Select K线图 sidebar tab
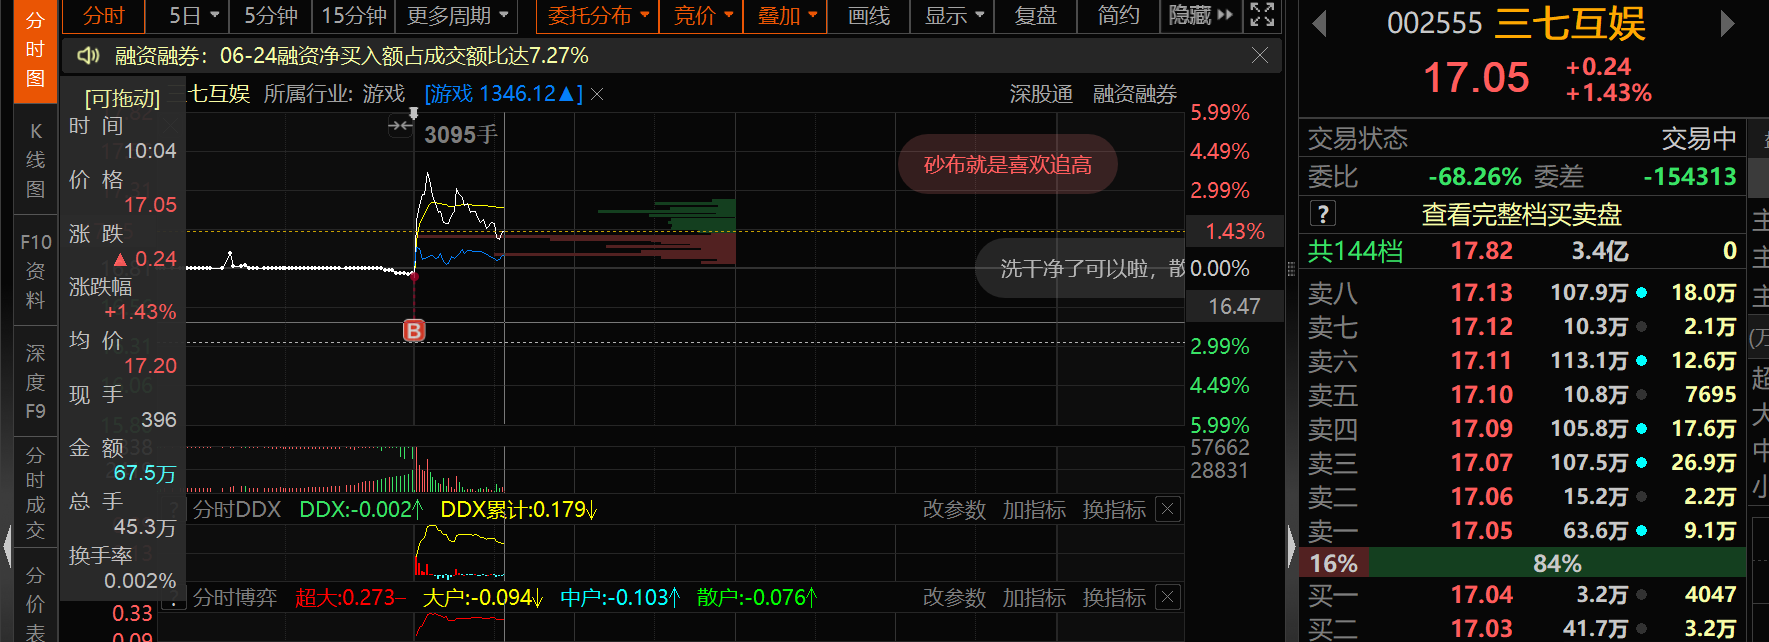The height and width of the screenshot is (642, 1769). (x=35, y=160)
